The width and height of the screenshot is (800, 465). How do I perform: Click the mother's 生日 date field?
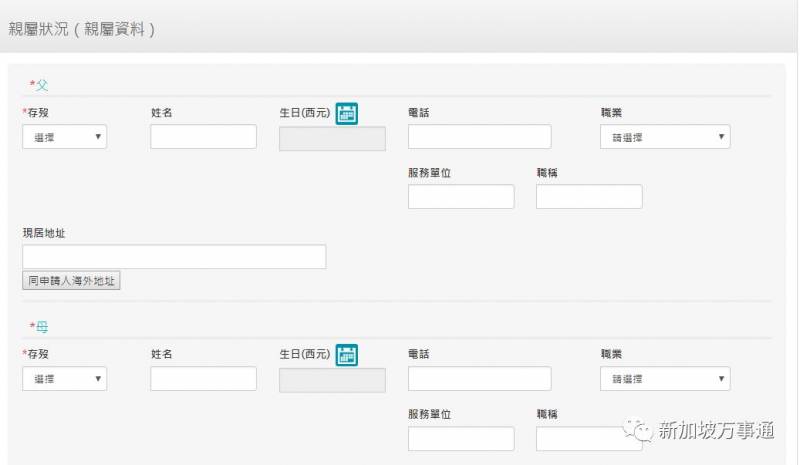point(332,380)
